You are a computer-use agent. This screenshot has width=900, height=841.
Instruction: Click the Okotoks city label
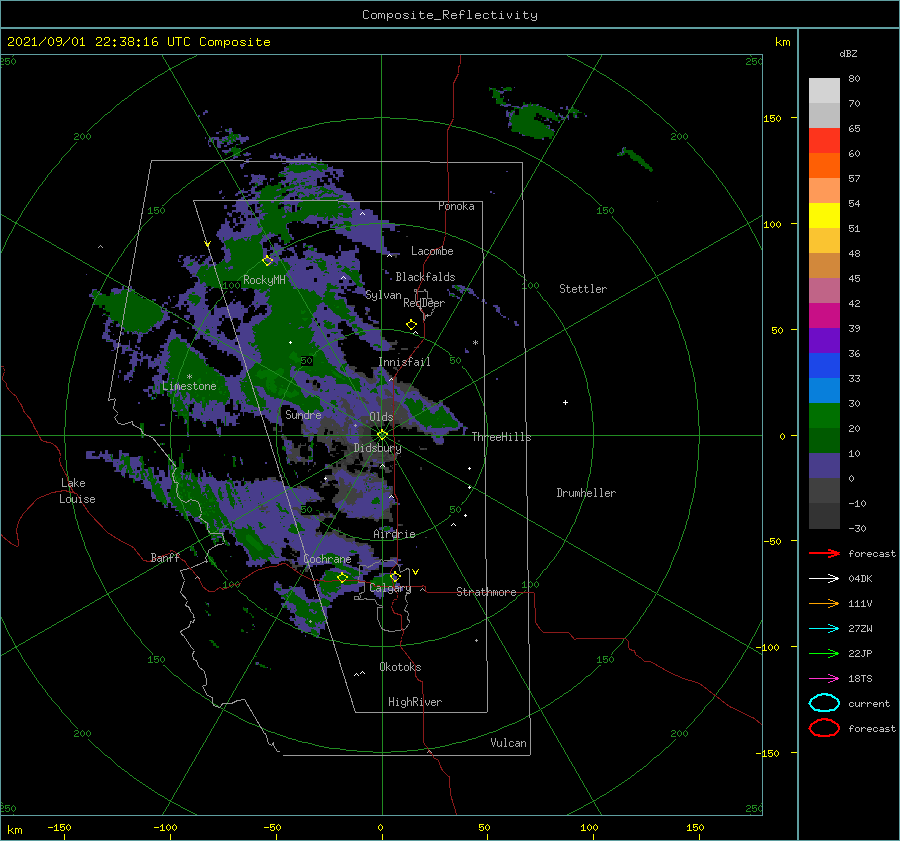pyautogui.click(x=400, y=667)
